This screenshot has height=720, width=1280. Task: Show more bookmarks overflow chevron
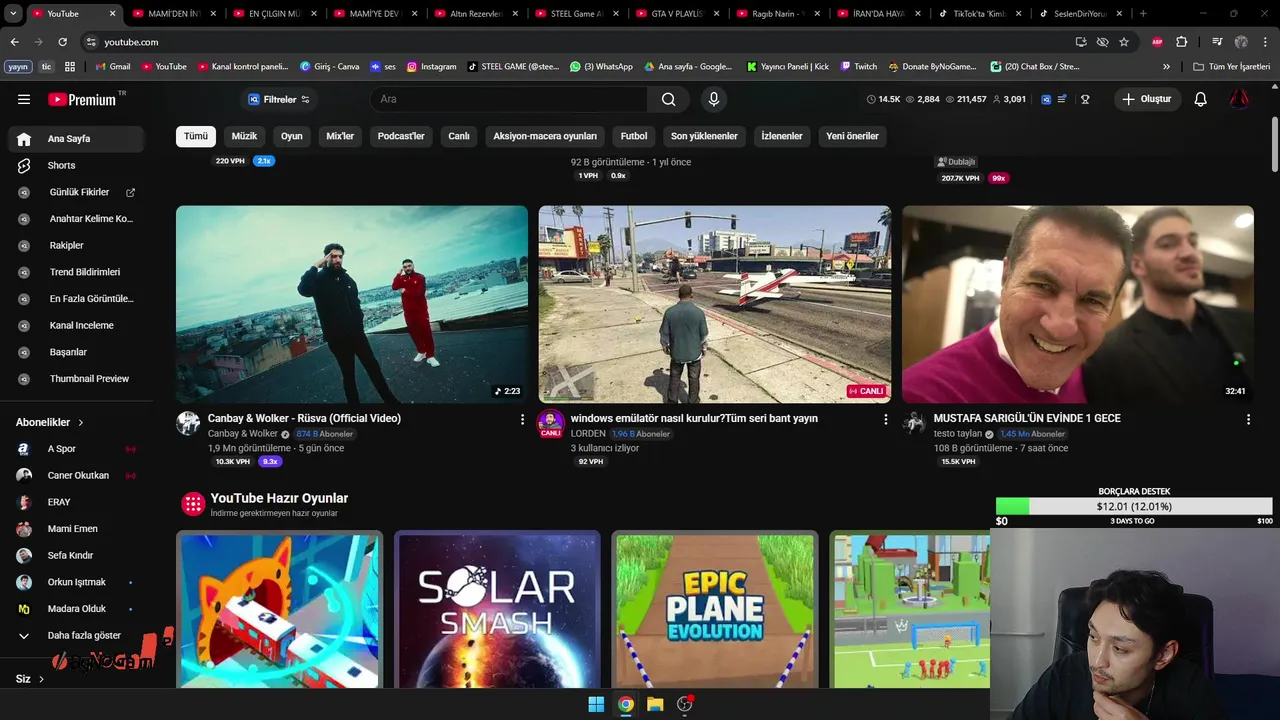pos(1166,66)
